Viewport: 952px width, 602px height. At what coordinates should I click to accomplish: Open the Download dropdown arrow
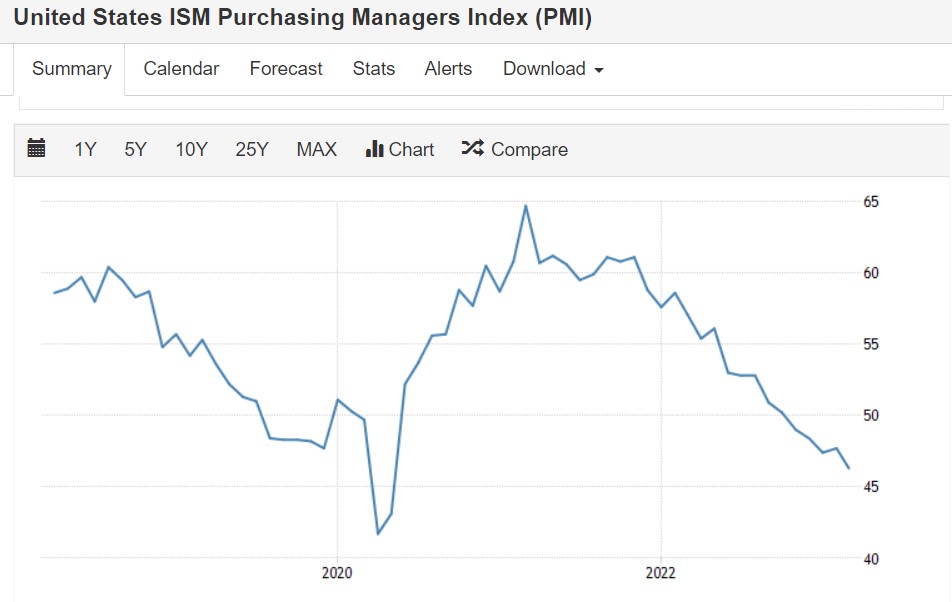pos(599,70)
